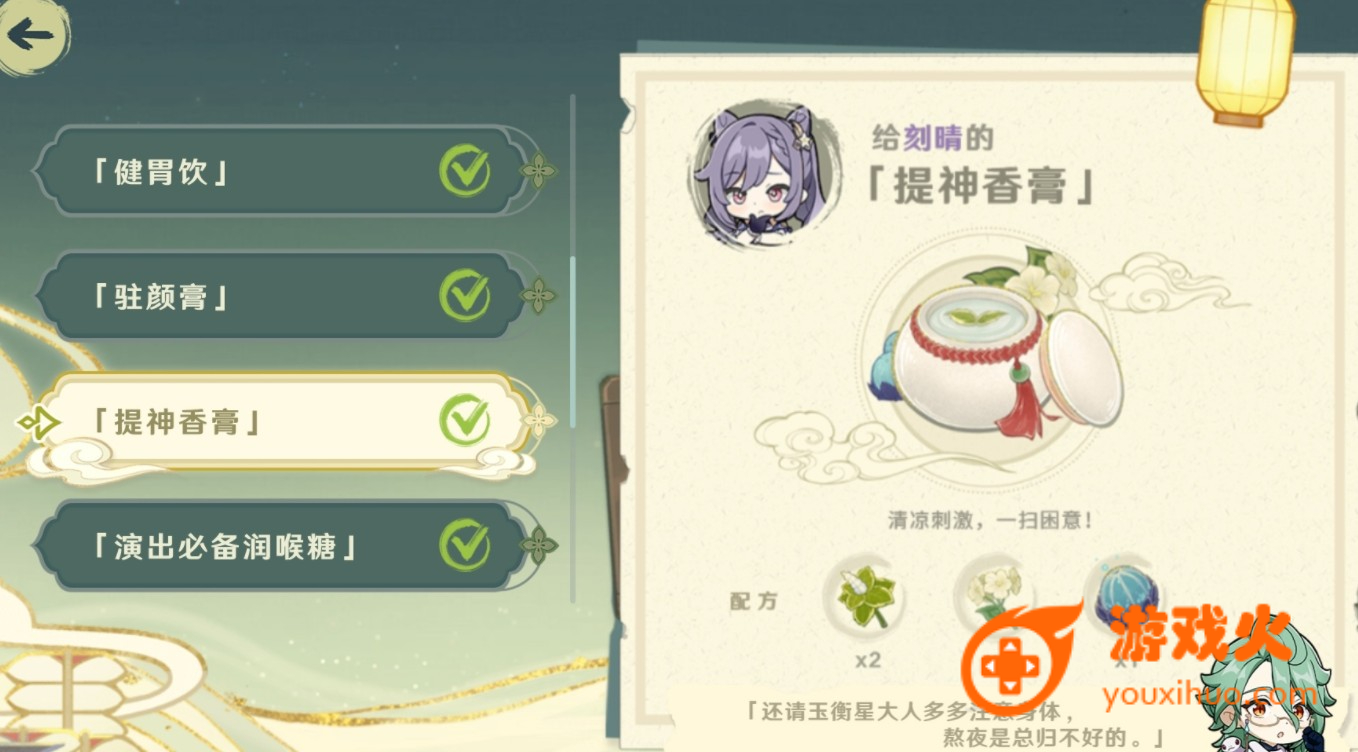Click the 刻晴 name link in header
This screenshot has height=752, width=1358.
click(x=931, y=139)
